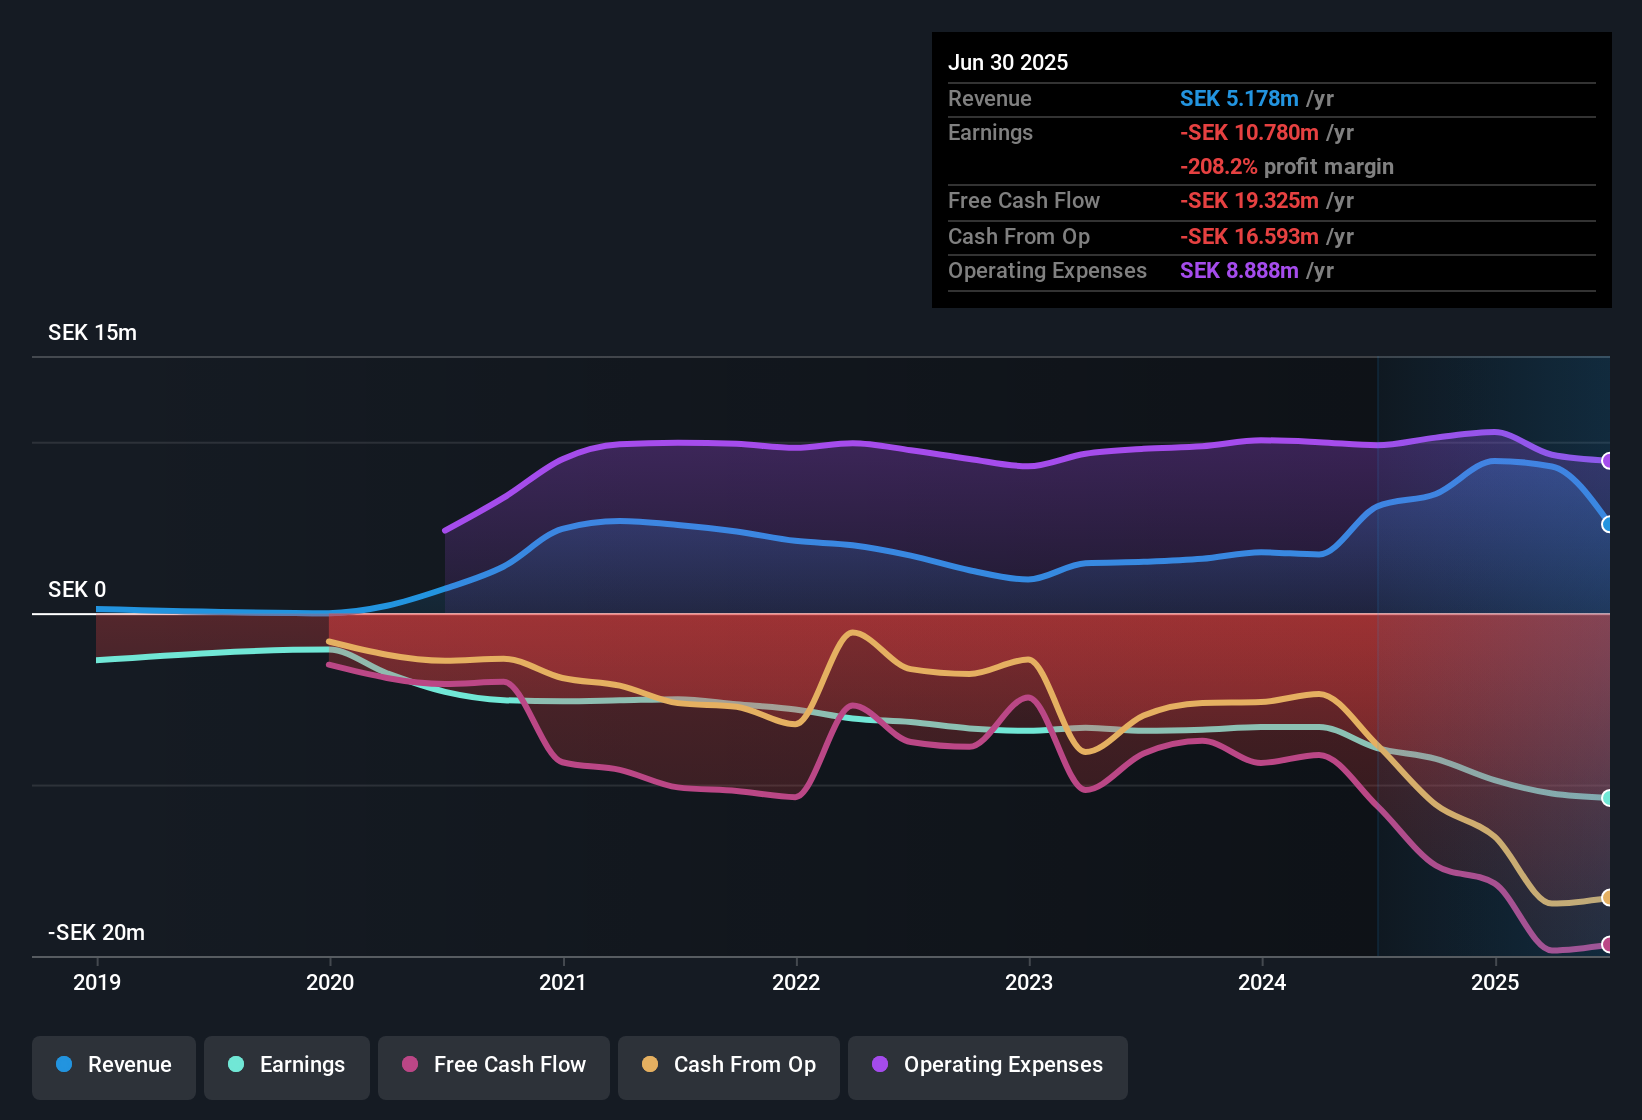Click the purple Operating Expenses legend dot
Image resolution: width=1642 pixels, height=1120 pixels.
(x=879, y=1065)
